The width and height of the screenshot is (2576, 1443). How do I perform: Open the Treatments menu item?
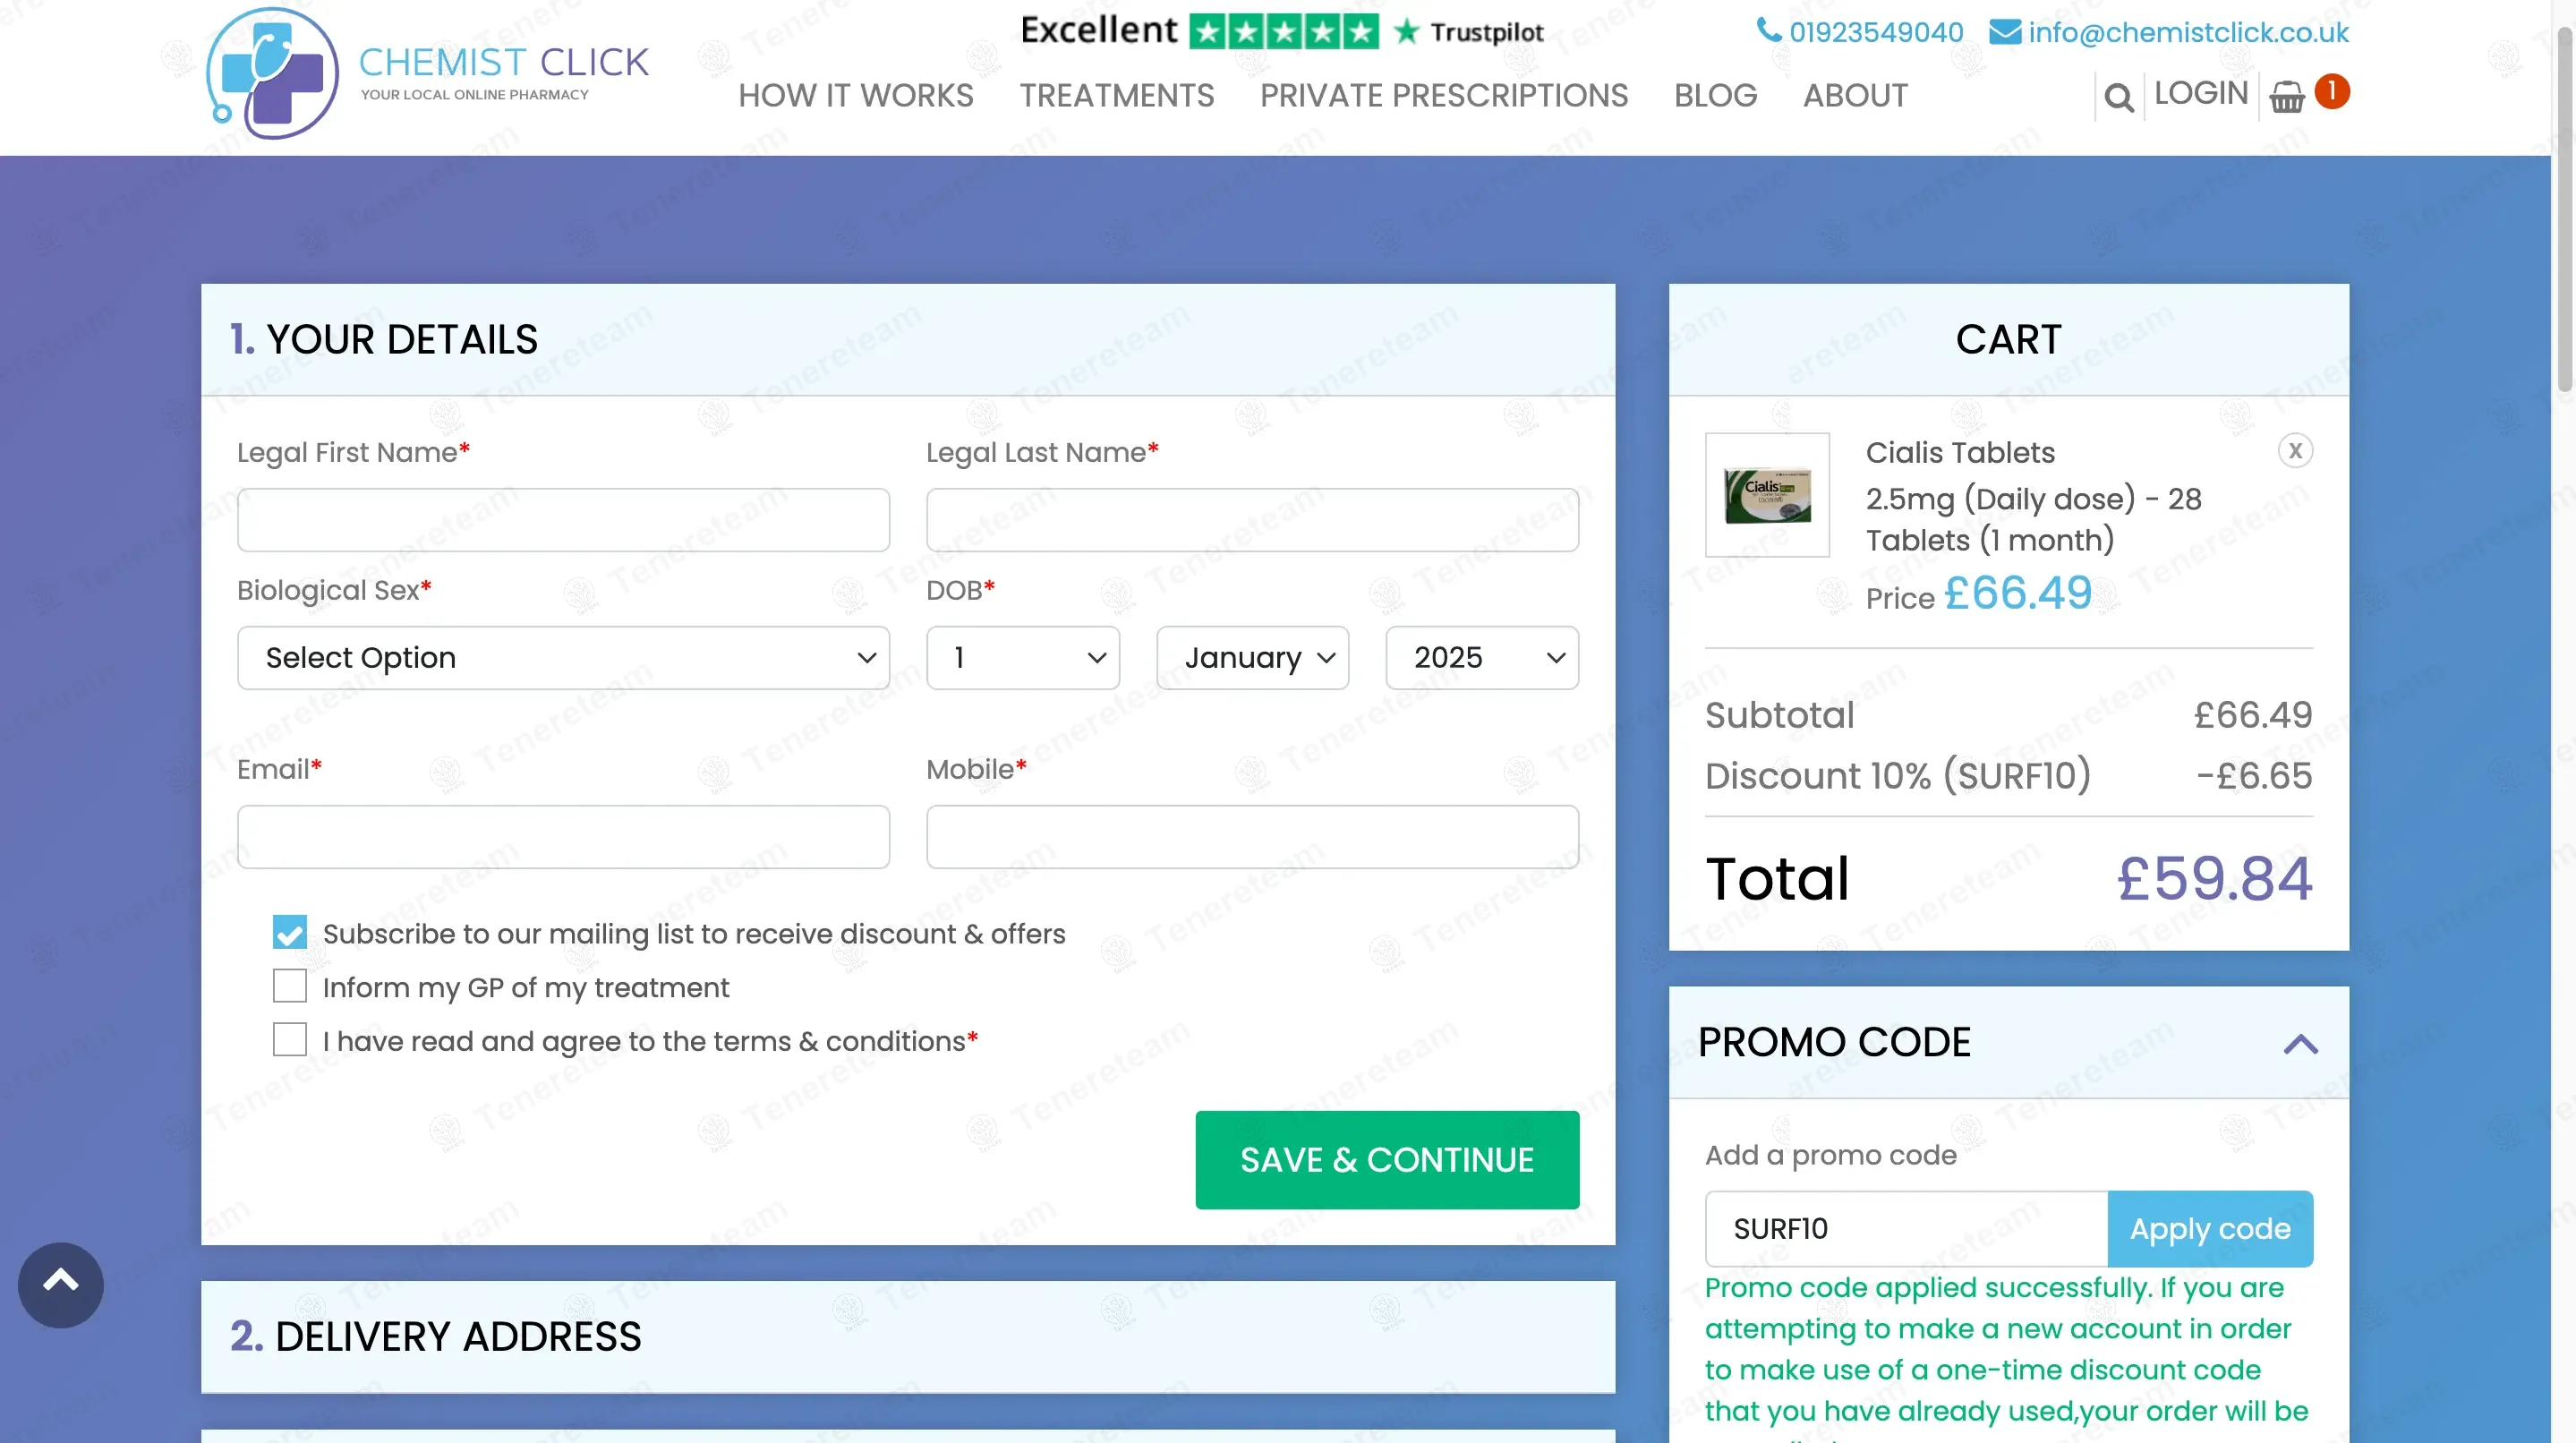pyautogui.click(x=1116, y=95)
